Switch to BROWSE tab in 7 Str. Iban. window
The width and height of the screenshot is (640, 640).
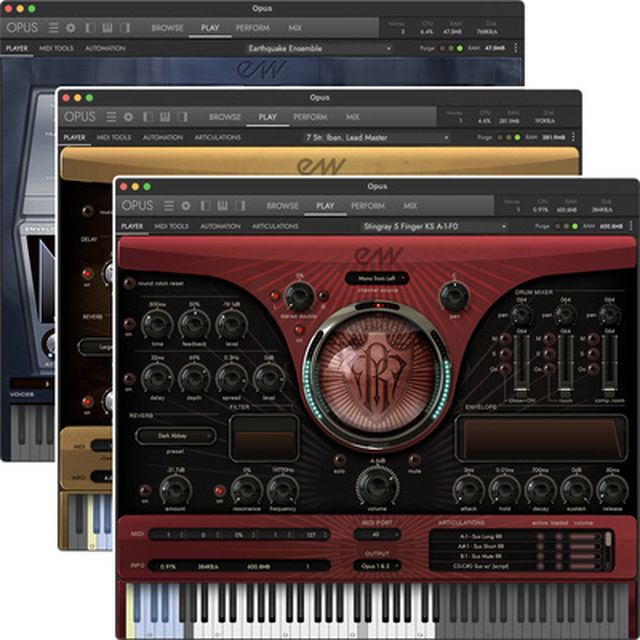225,117
